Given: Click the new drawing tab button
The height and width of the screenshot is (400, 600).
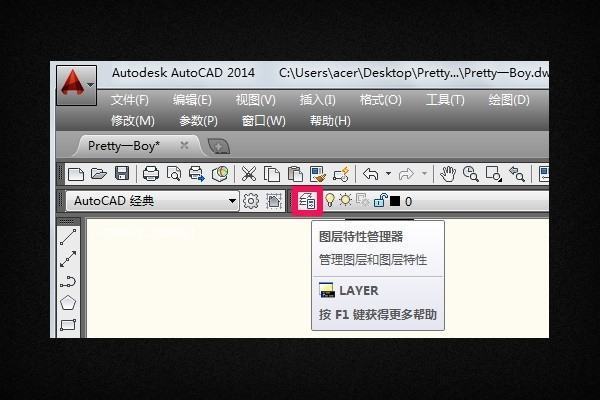Looking at the screenshot, I should (x=218, y=146).
